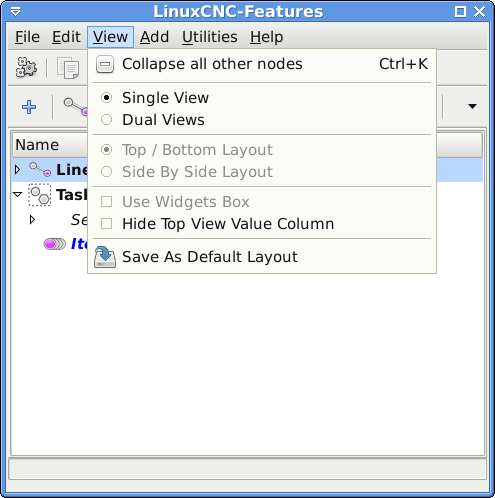Viewport: 495px width, 498px height.
Task: Click the blue plus add icon
Action: click(x=29, y=107)
